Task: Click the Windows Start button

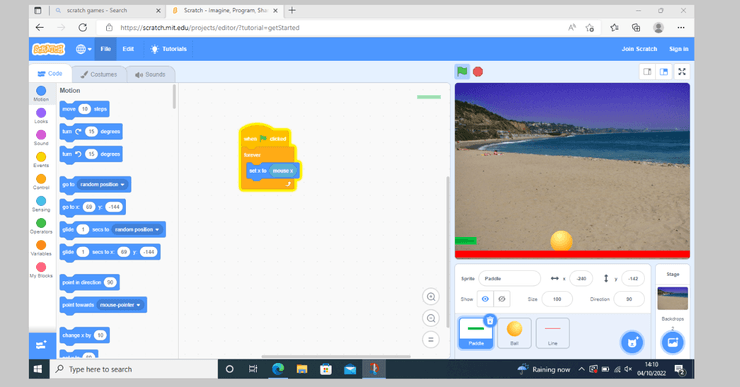Action: point(39,369)
